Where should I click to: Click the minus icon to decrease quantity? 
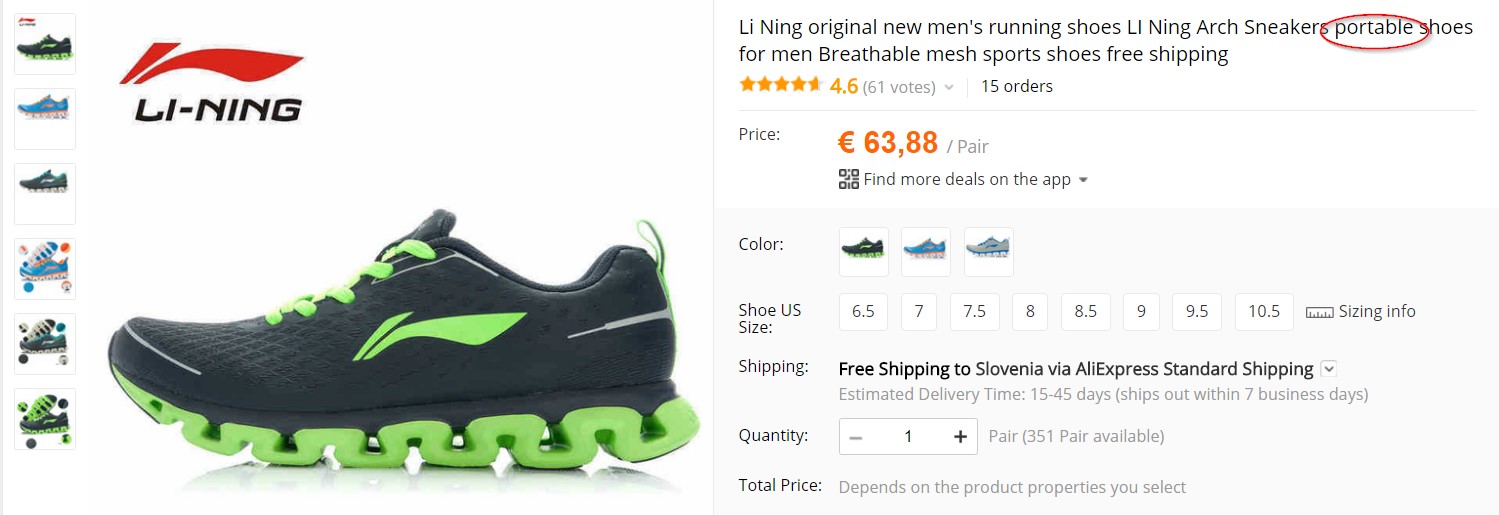tap(856, 436)
